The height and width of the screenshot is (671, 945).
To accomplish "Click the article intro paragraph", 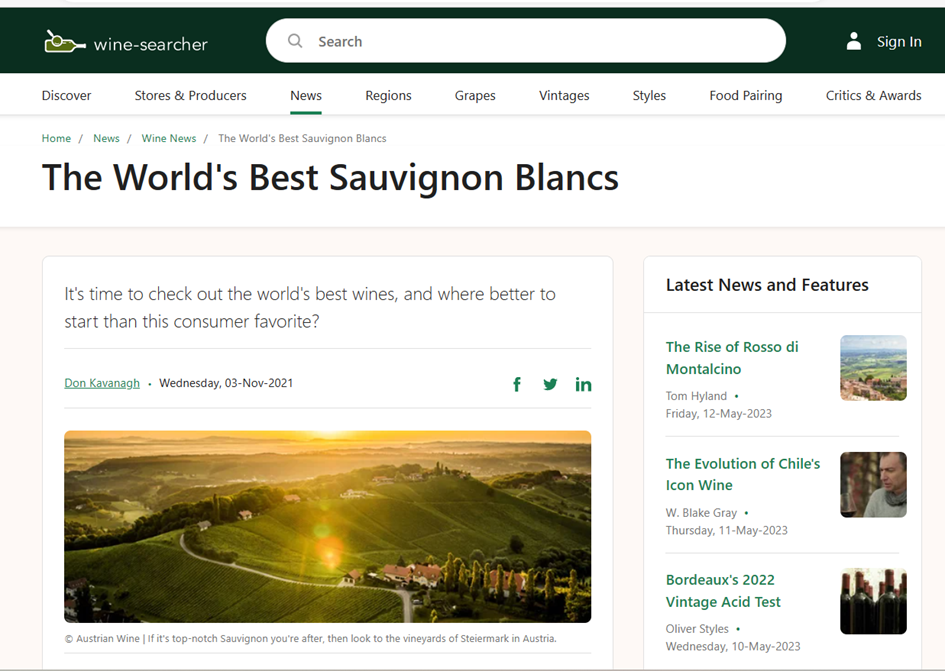I will [x=310, y=307].
